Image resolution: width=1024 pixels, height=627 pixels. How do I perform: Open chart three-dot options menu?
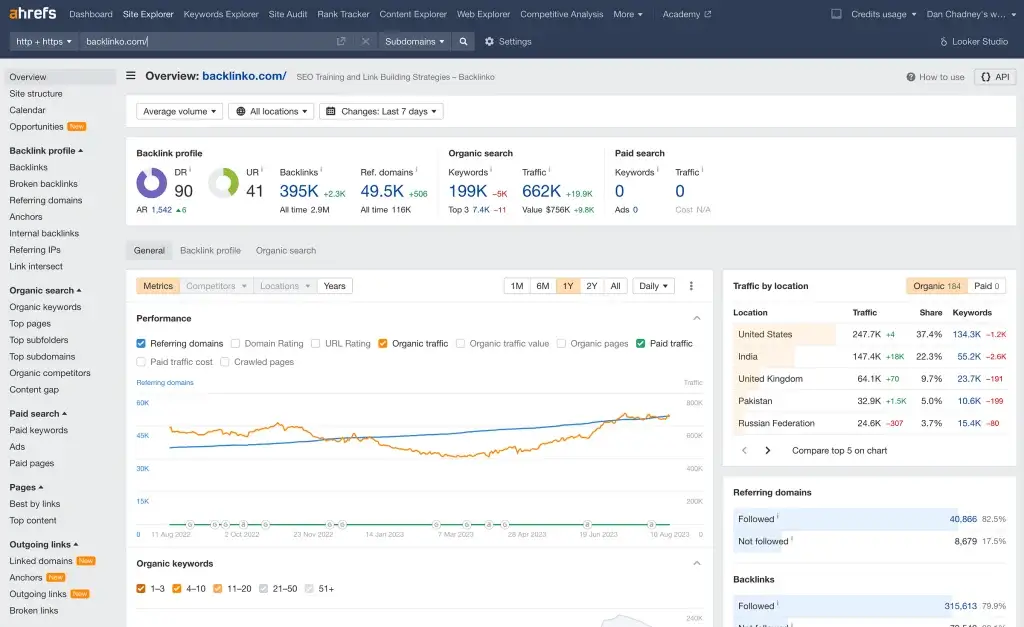(691, 286)
